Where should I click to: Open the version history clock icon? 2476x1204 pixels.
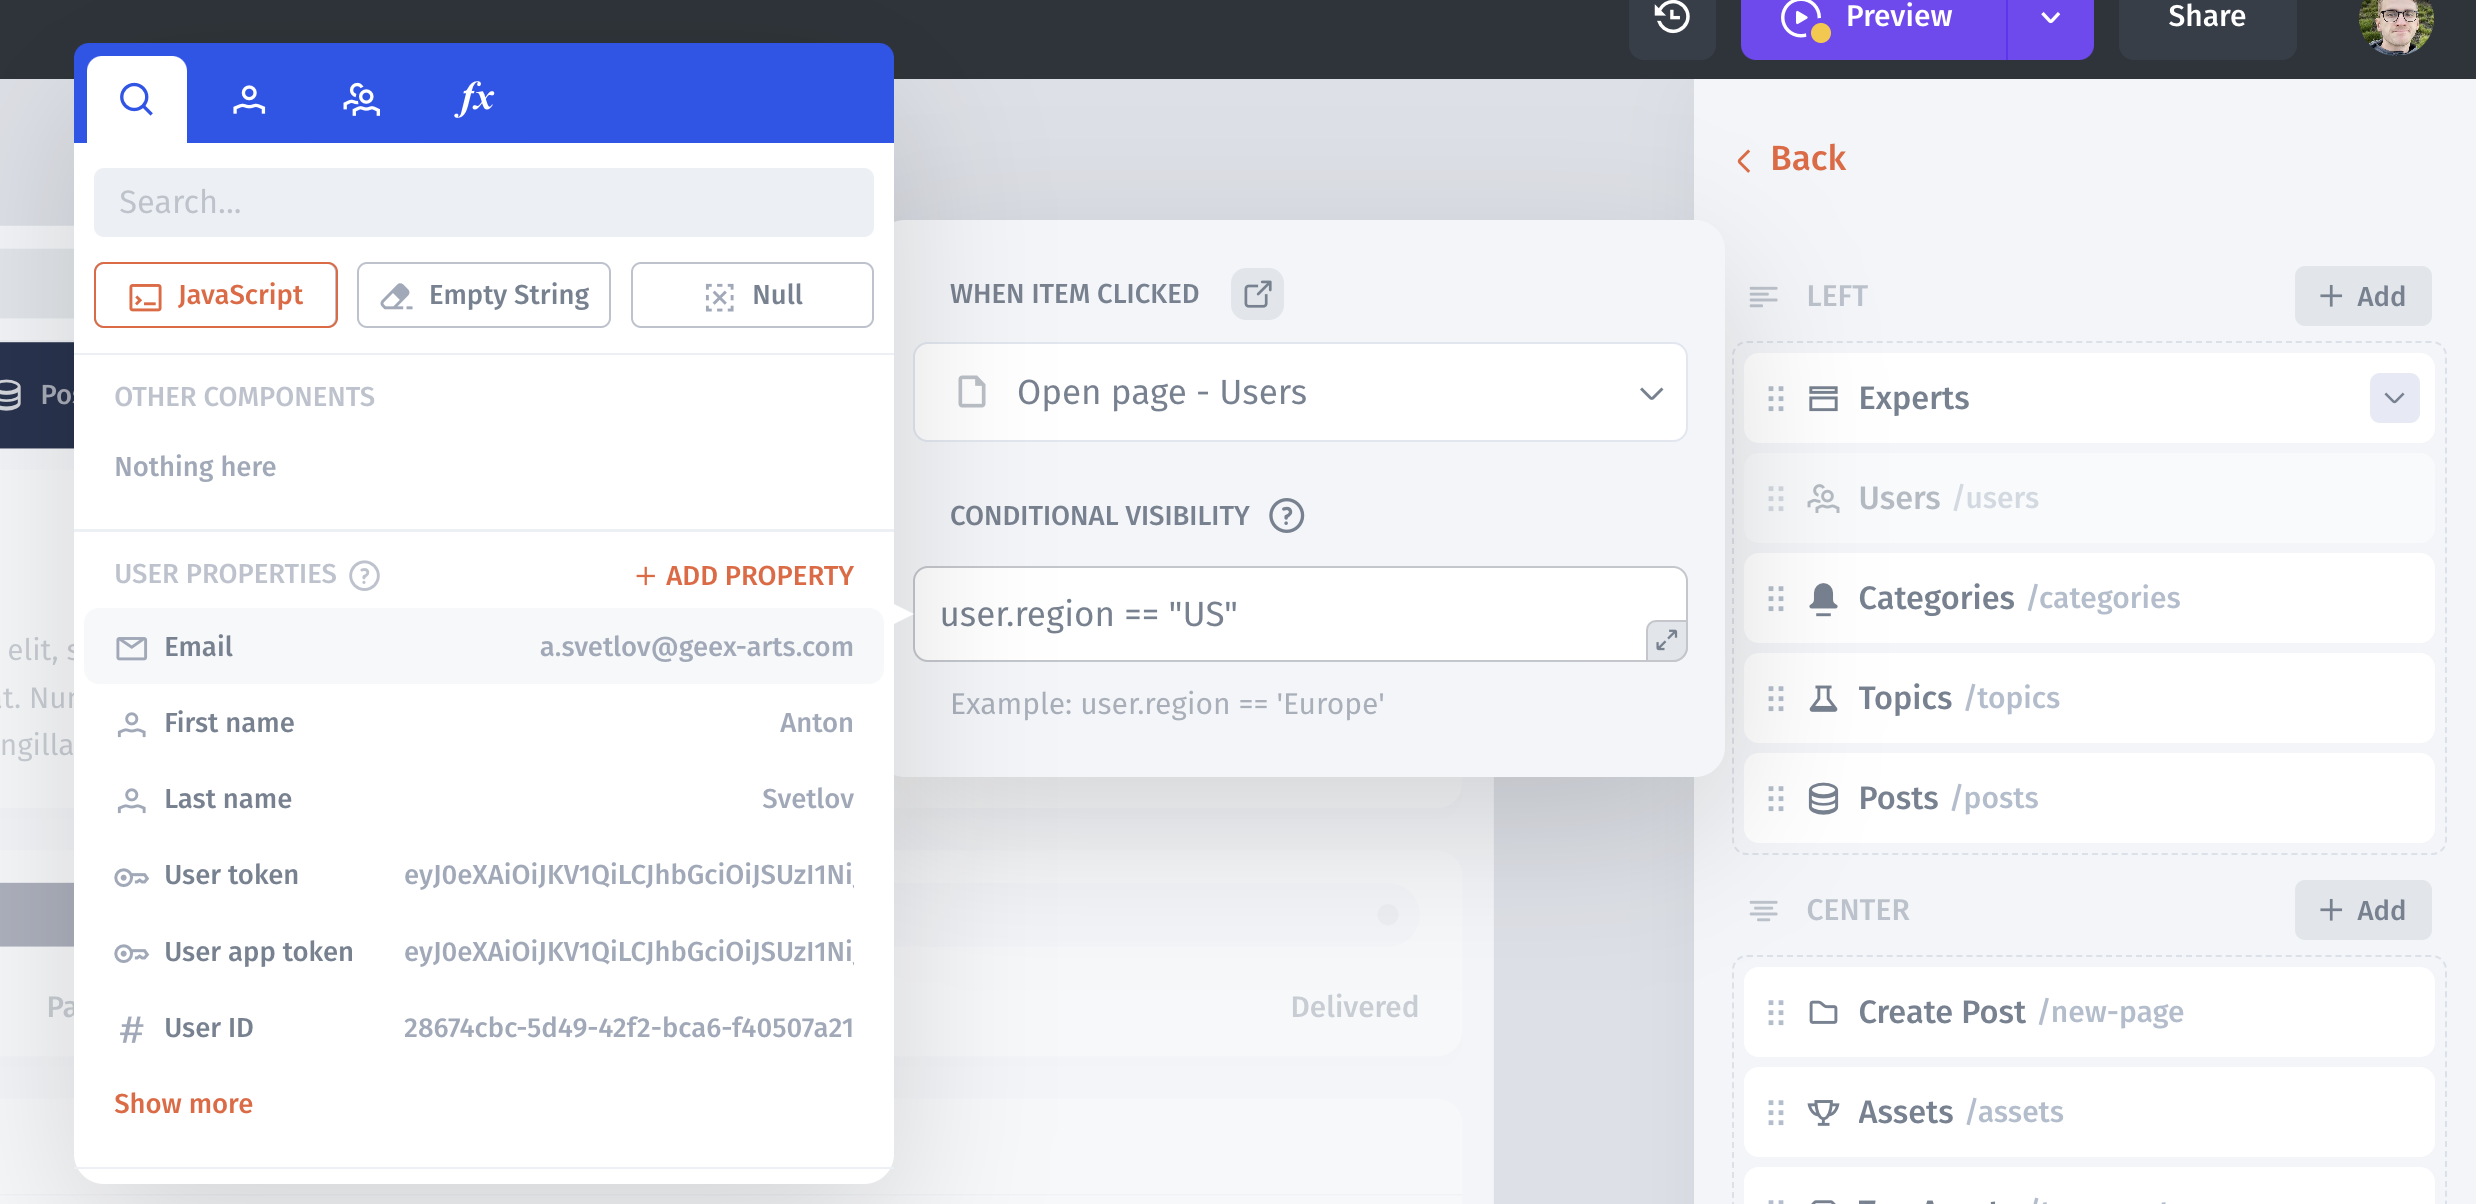coord(1672,18)
